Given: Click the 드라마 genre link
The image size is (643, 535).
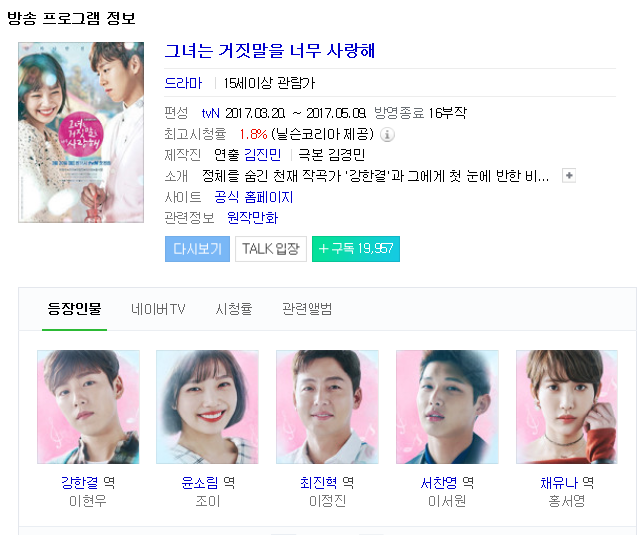Looking at the screenshot, I should click(183, 83).
